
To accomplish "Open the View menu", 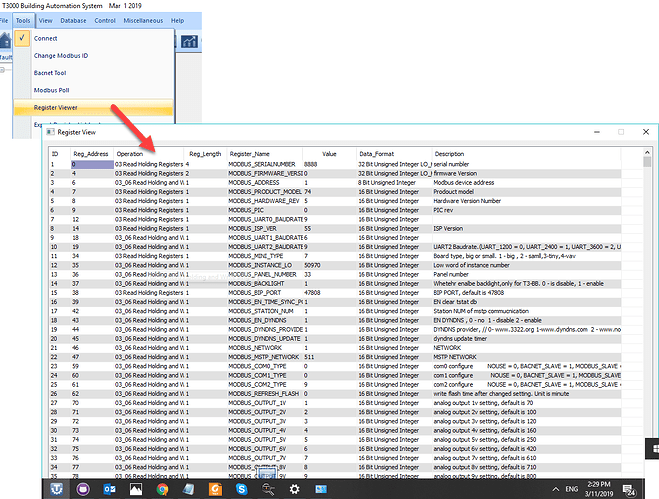I will pos(47,20).
